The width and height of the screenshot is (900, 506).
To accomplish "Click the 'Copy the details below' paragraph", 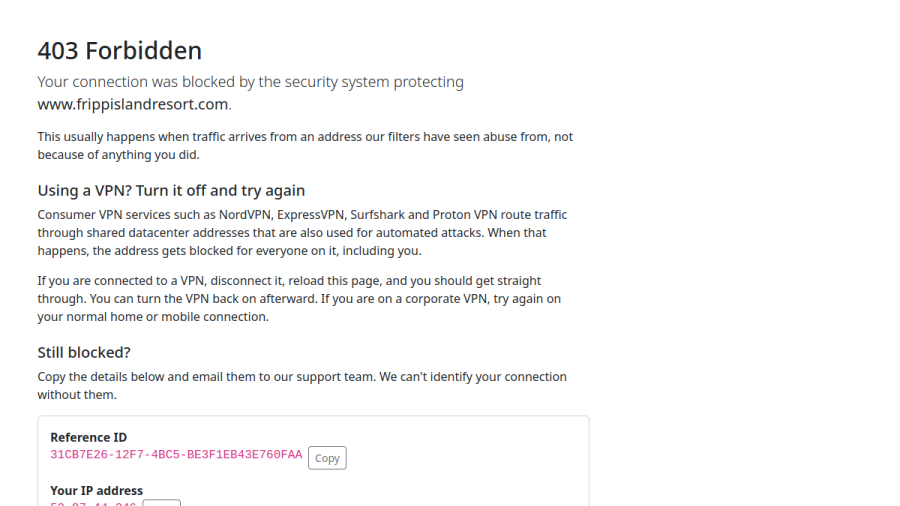I will [302, 386].
